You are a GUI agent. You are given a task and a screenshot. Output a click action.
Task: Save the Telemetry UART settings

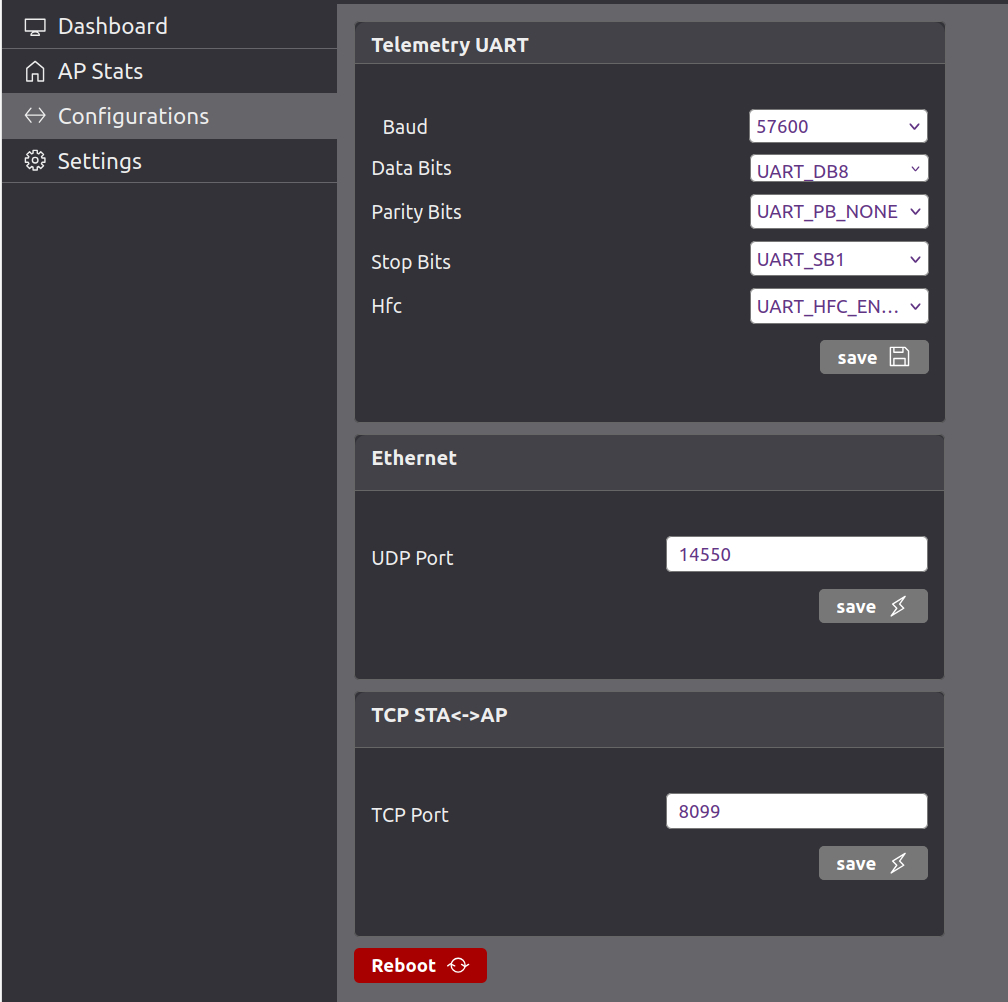[x=873, y=358]
